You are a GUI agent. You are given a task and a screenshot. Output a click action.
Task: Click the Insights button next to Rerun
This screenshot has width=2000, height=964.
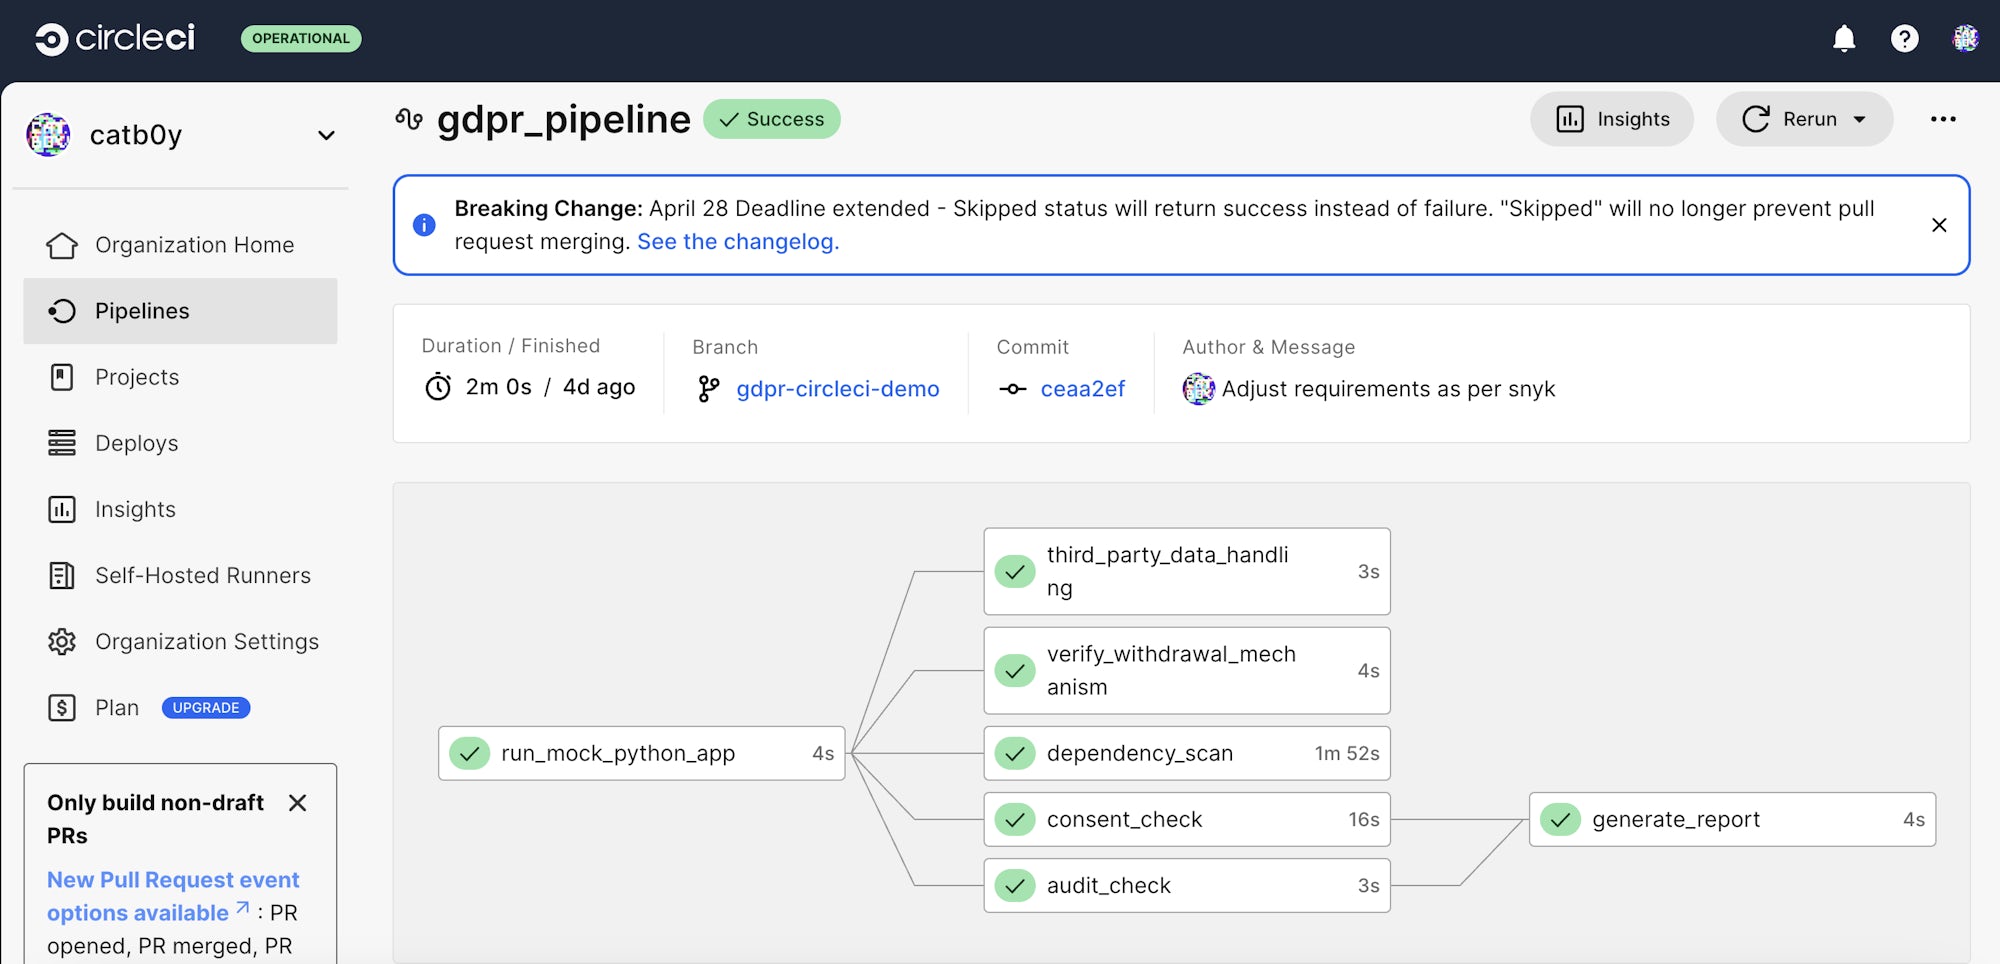click(1611, 119)
